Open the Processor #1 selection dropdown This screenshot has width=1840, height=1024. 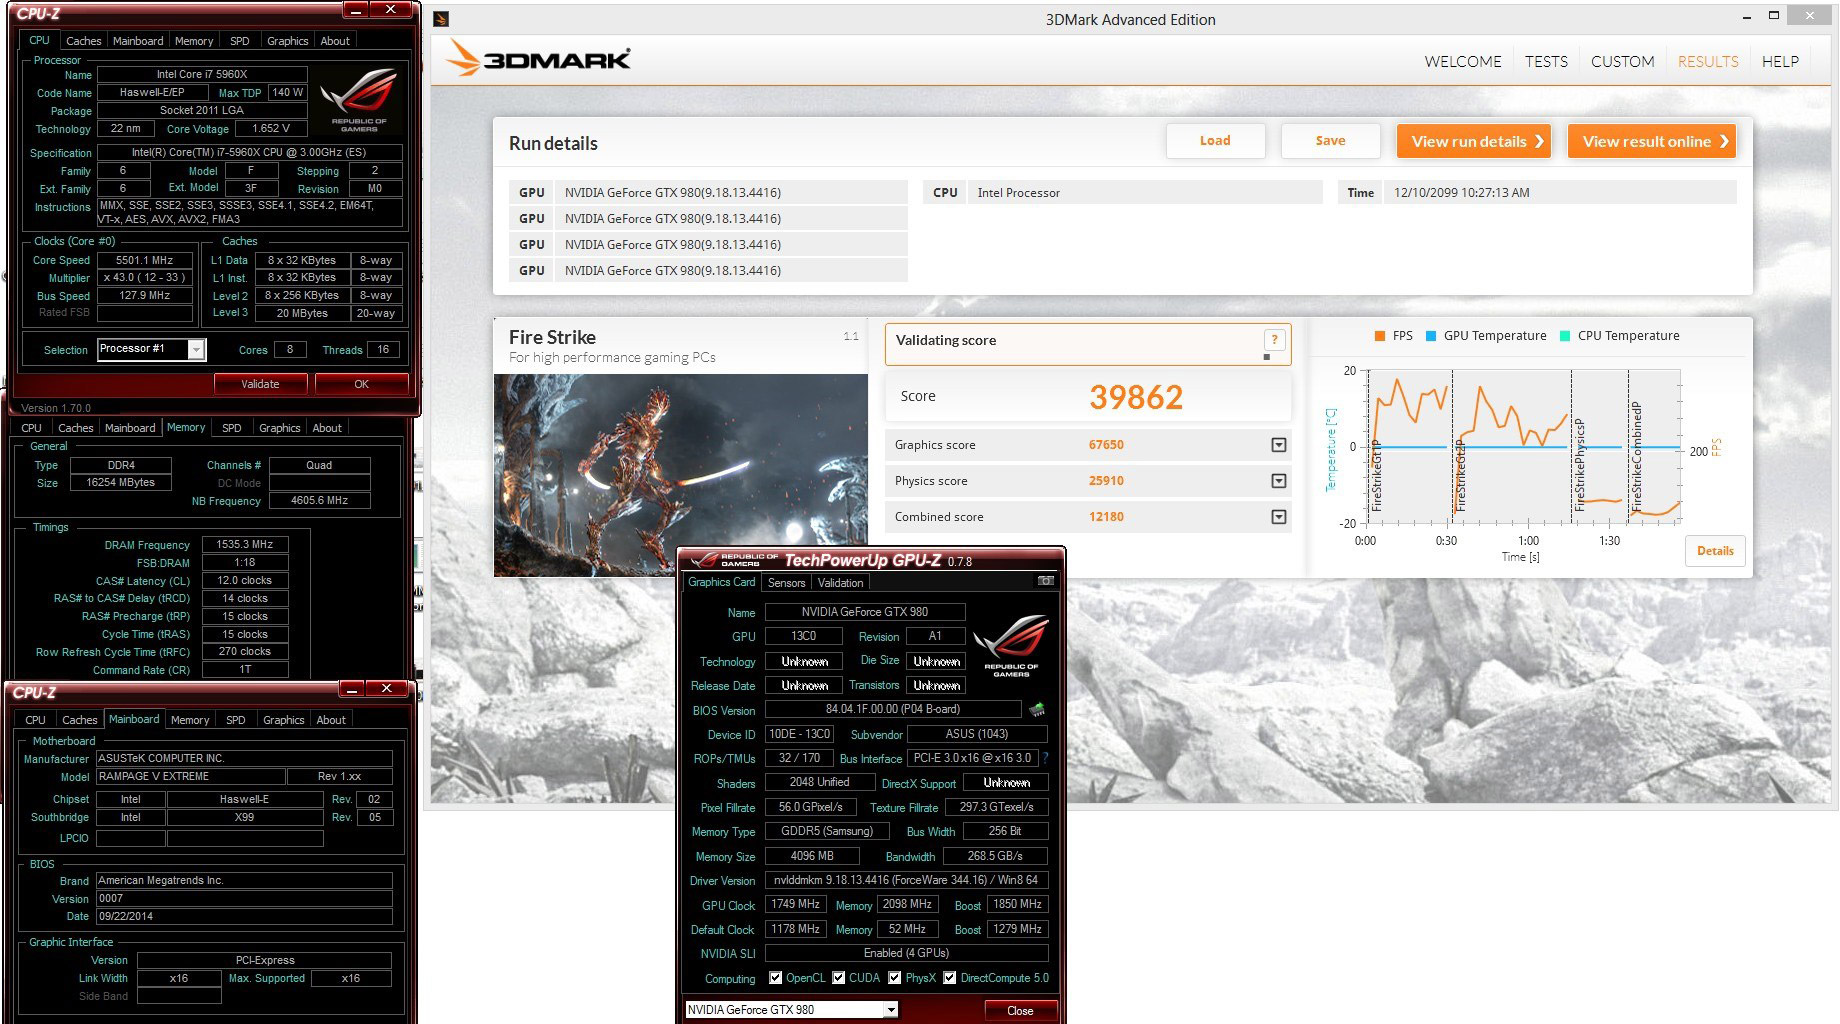click(197, 349)
